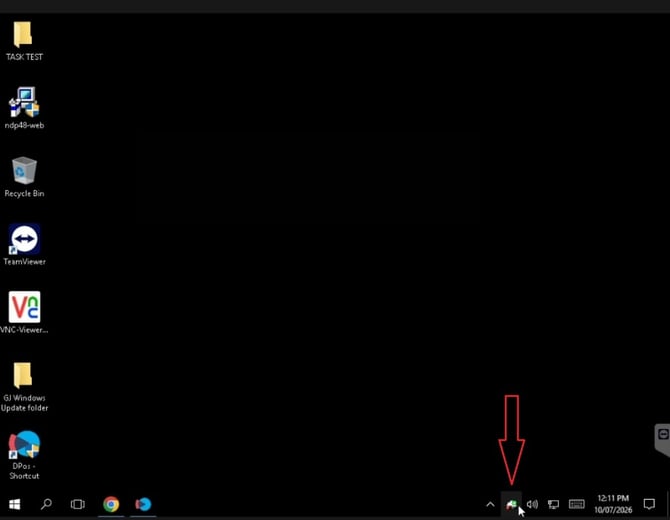Screen dimensions: 670x520
Task: Open the clock showing 12:11 PM
Action: coord(613,504)
